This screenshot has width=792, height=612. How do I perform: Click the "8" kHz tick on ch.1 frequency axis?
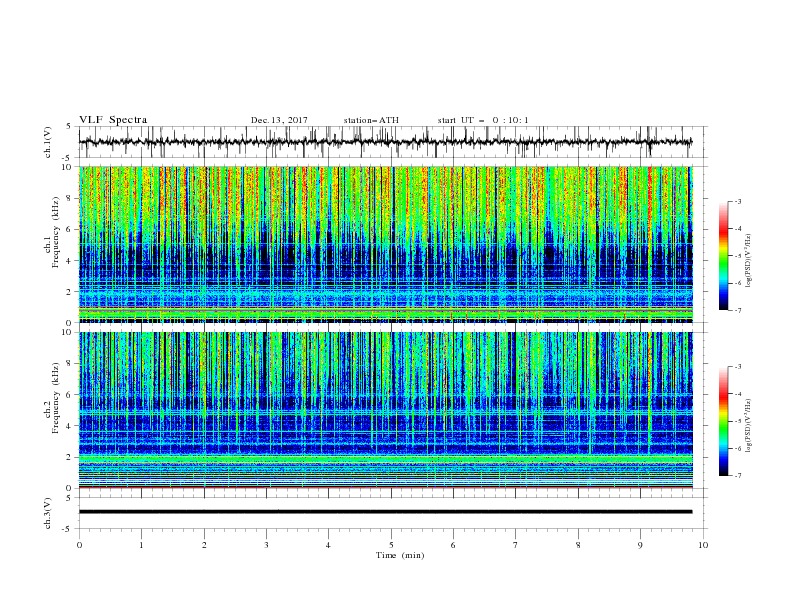click(x=70, y=198)
